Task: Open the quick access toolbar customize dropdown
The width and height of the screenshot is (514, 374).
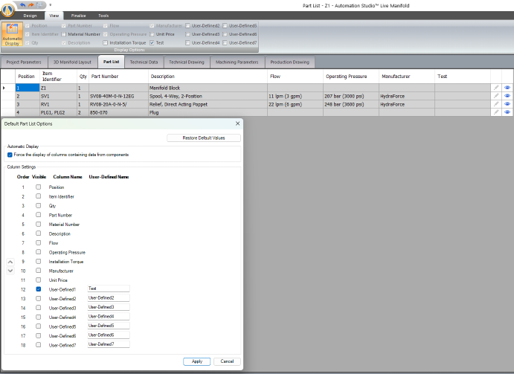Action: point(50,5)
